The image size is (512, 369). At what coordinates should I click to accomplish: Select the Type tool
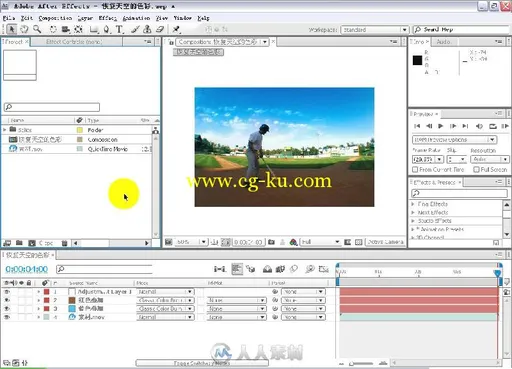pos(119,29)
